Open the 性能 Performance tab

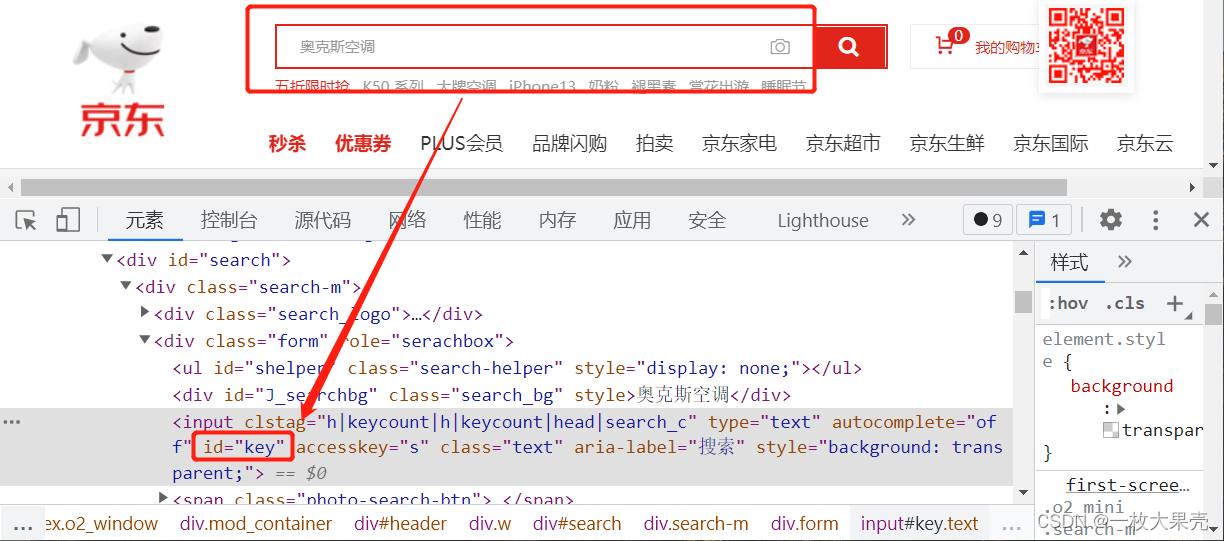coord(482,220)
